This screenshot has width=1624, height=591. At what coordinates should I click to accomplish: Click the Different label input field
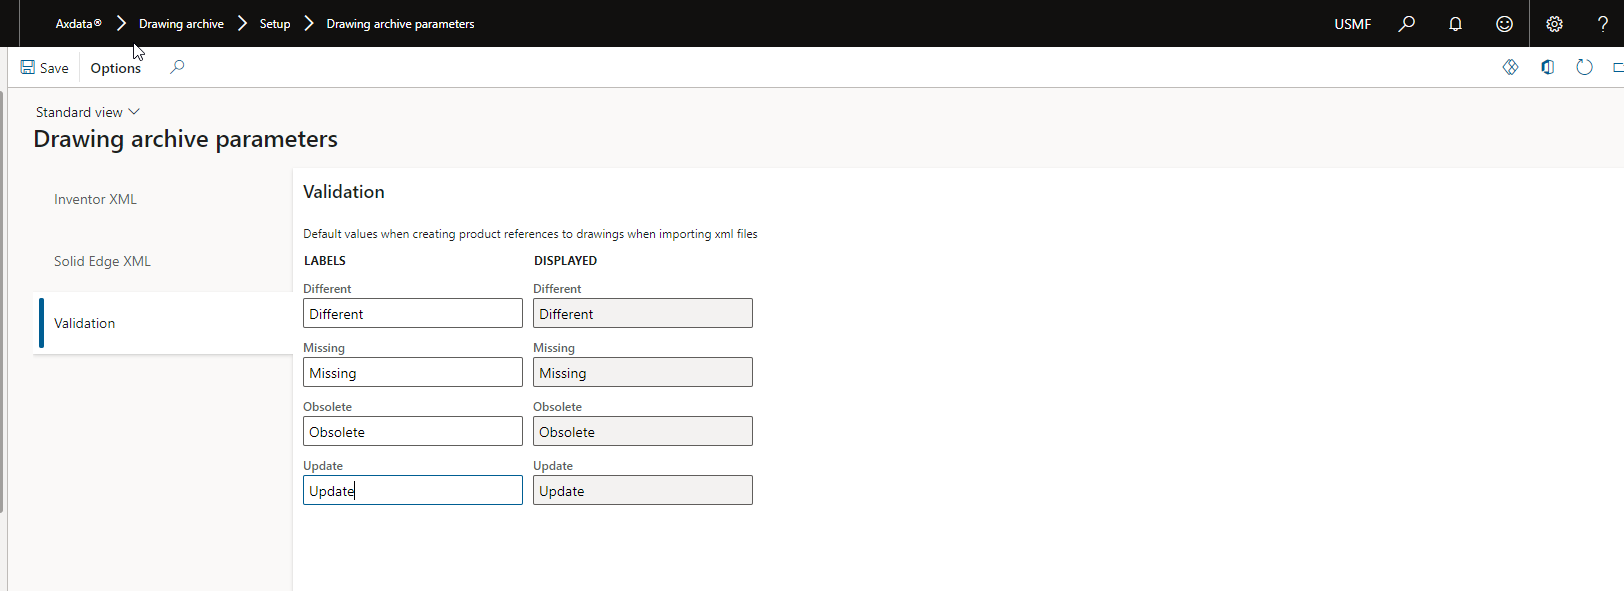(x=413, y=313)
